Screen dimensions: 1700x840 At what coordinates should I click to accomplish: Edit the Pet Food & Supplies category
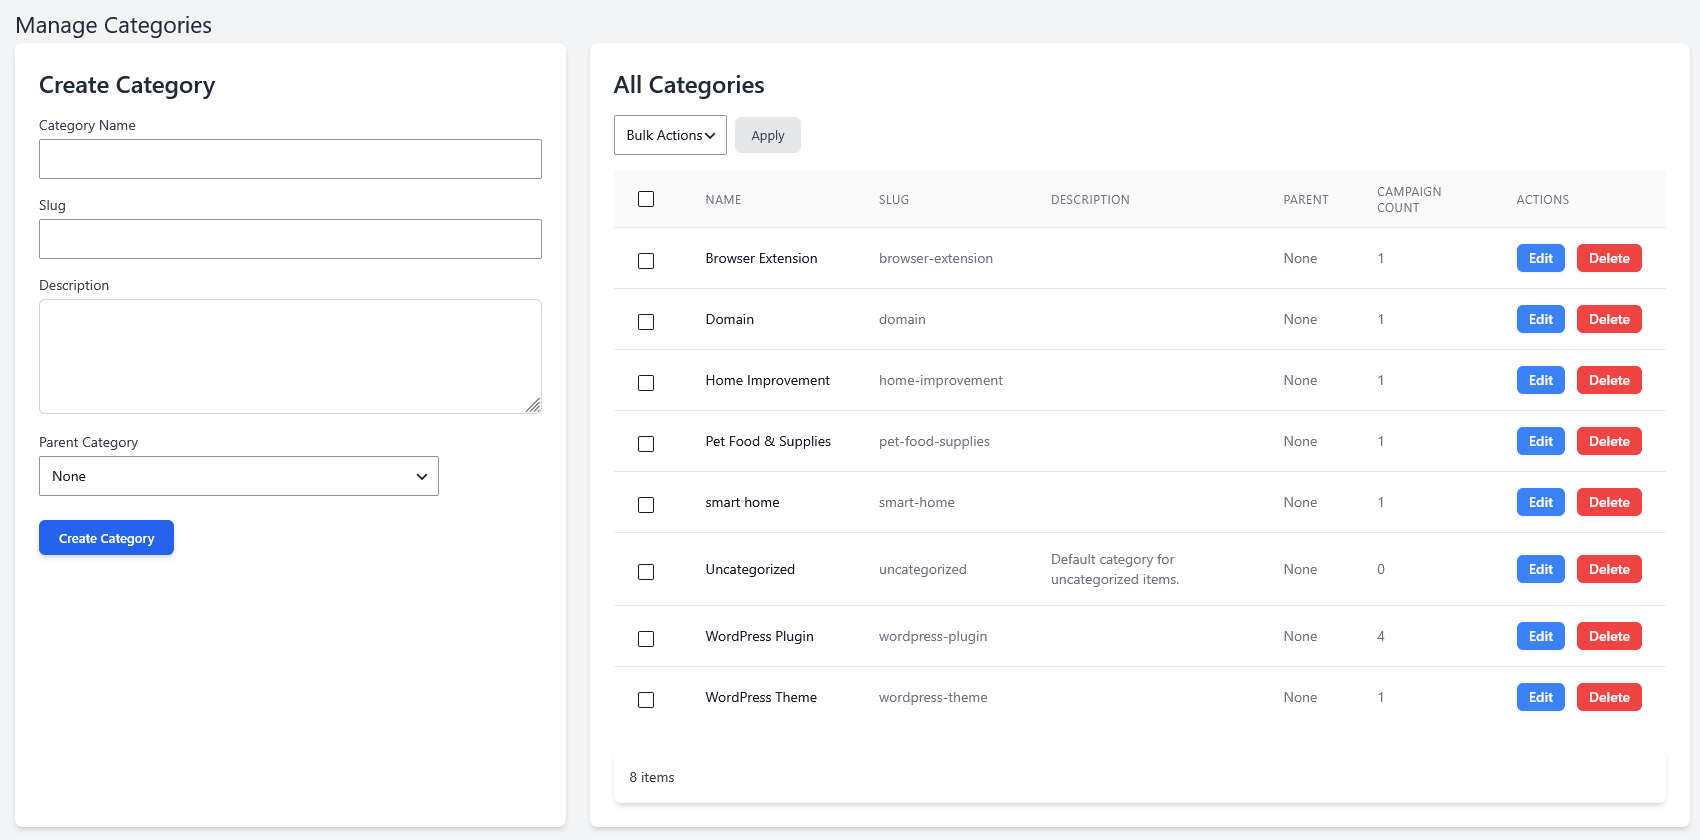(1541, 441)
